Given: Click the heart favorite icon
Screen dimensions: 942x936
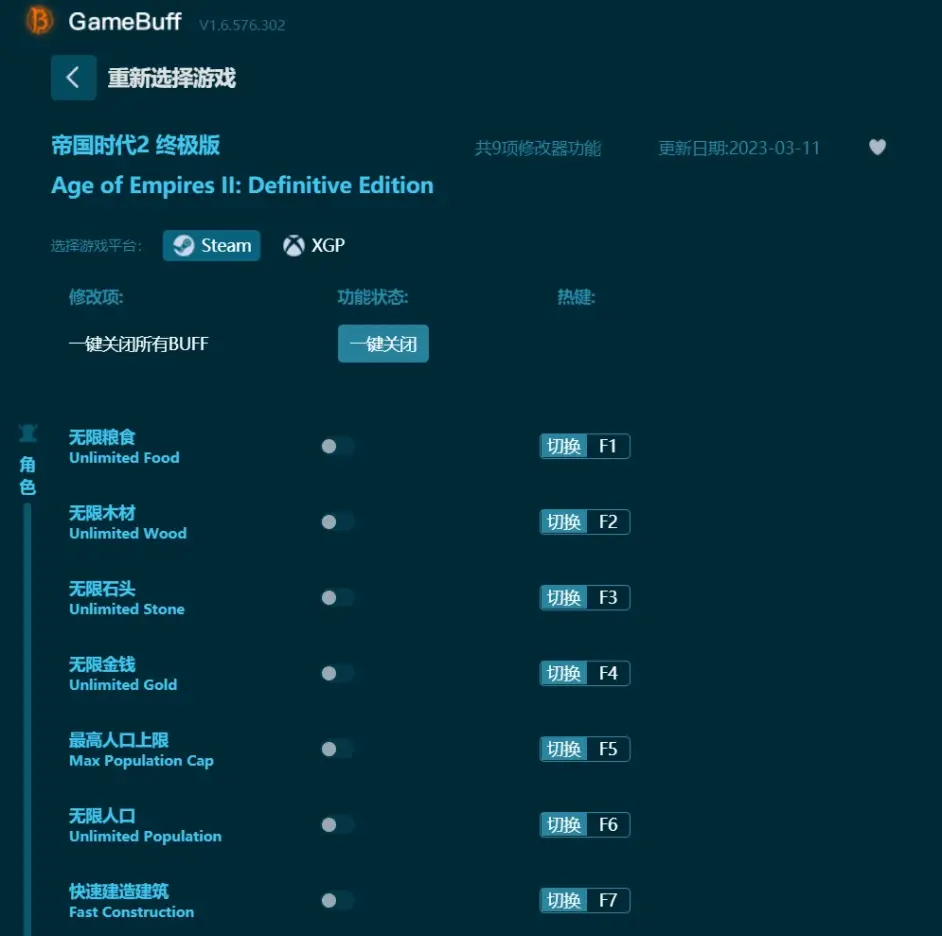Looking at the screenshot, I should (877, 147).
